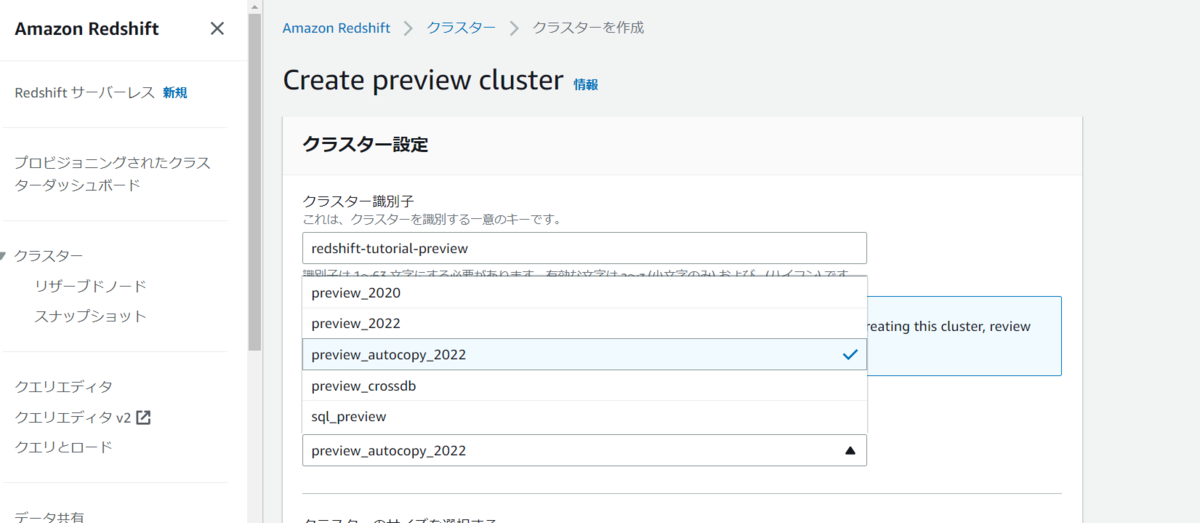Click the クラスターを作成 breadcrumb text
Viewport: 1200px width, 523px height.
pos(588,28)
